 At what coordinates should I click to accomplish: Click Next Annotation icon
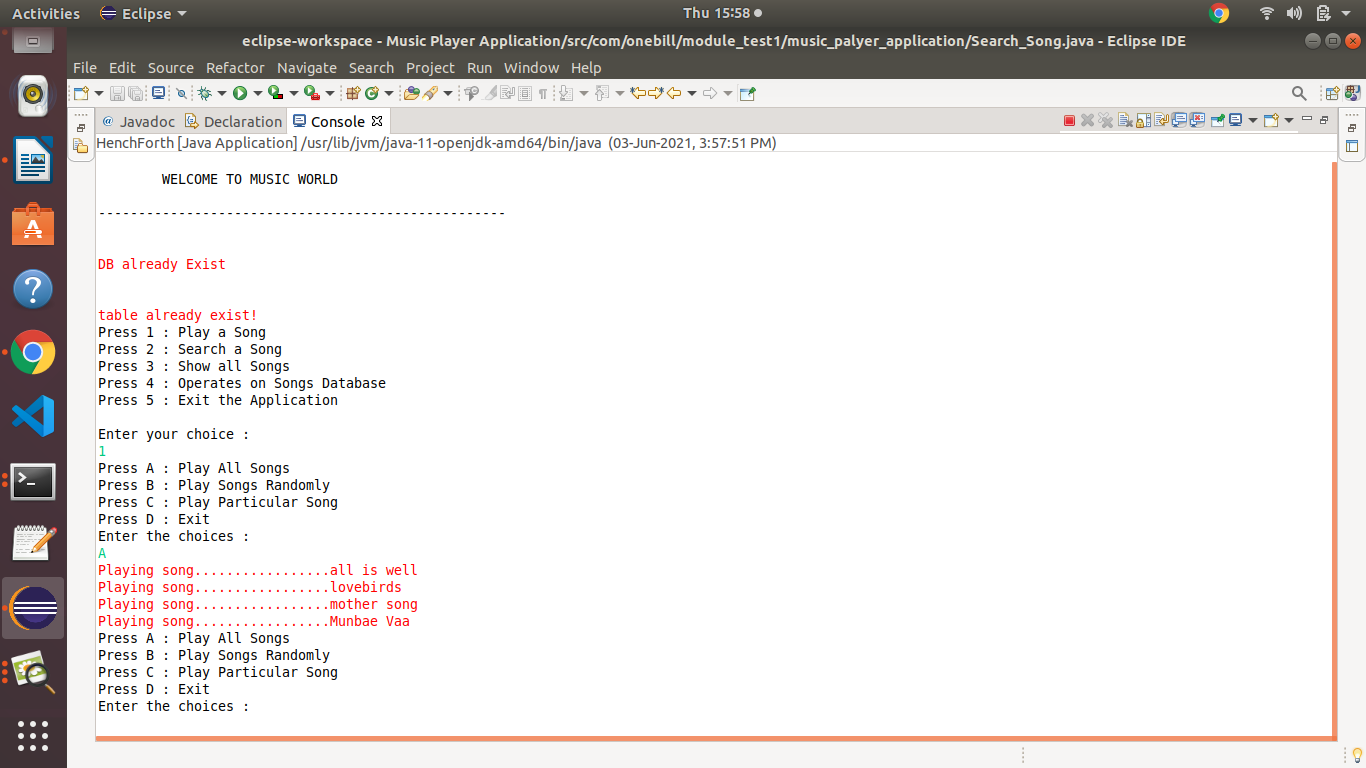click(566, 93)
